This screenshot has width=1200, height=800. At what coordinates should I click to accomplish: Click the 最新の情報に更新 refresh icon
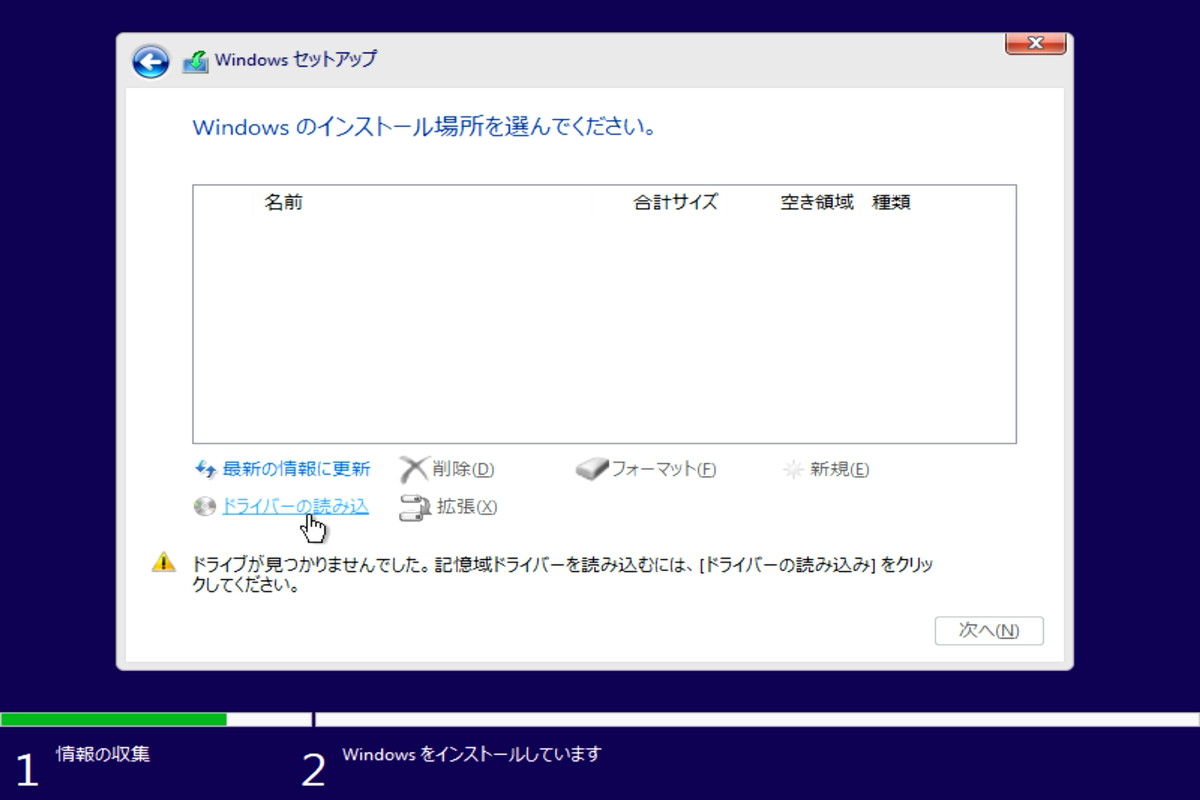tap(205, 469)
